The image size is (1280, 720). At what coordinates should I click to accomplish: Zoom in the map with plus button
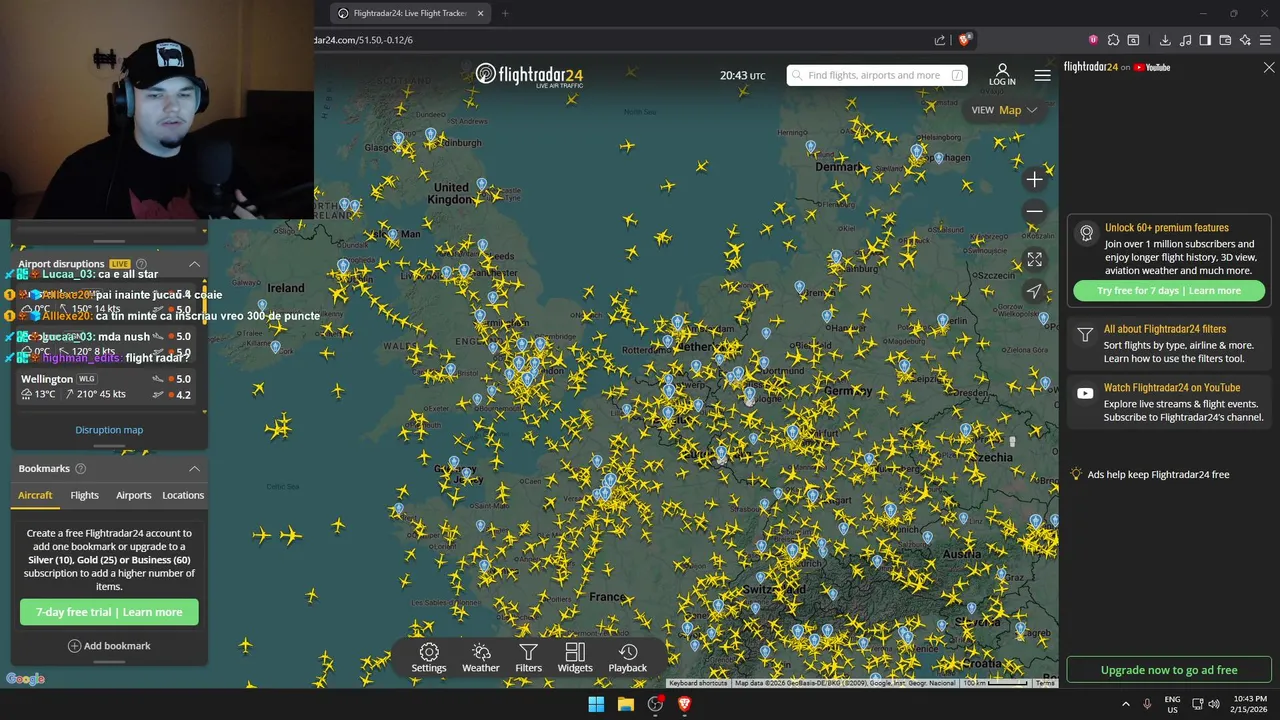click(x=1035, y=180)
